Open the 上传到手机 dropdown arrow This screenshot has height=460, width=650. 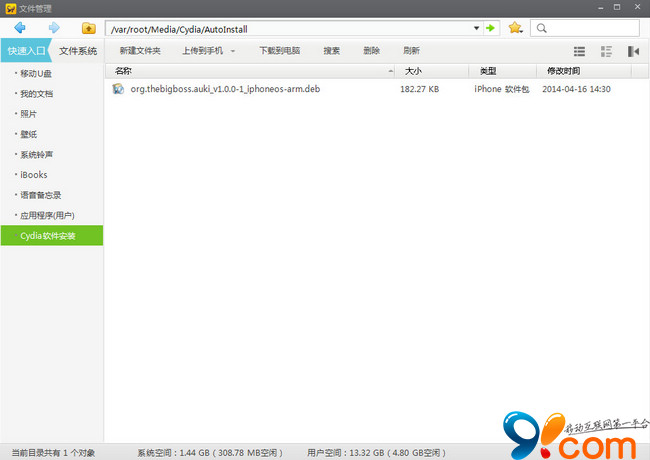pos(233,51)
